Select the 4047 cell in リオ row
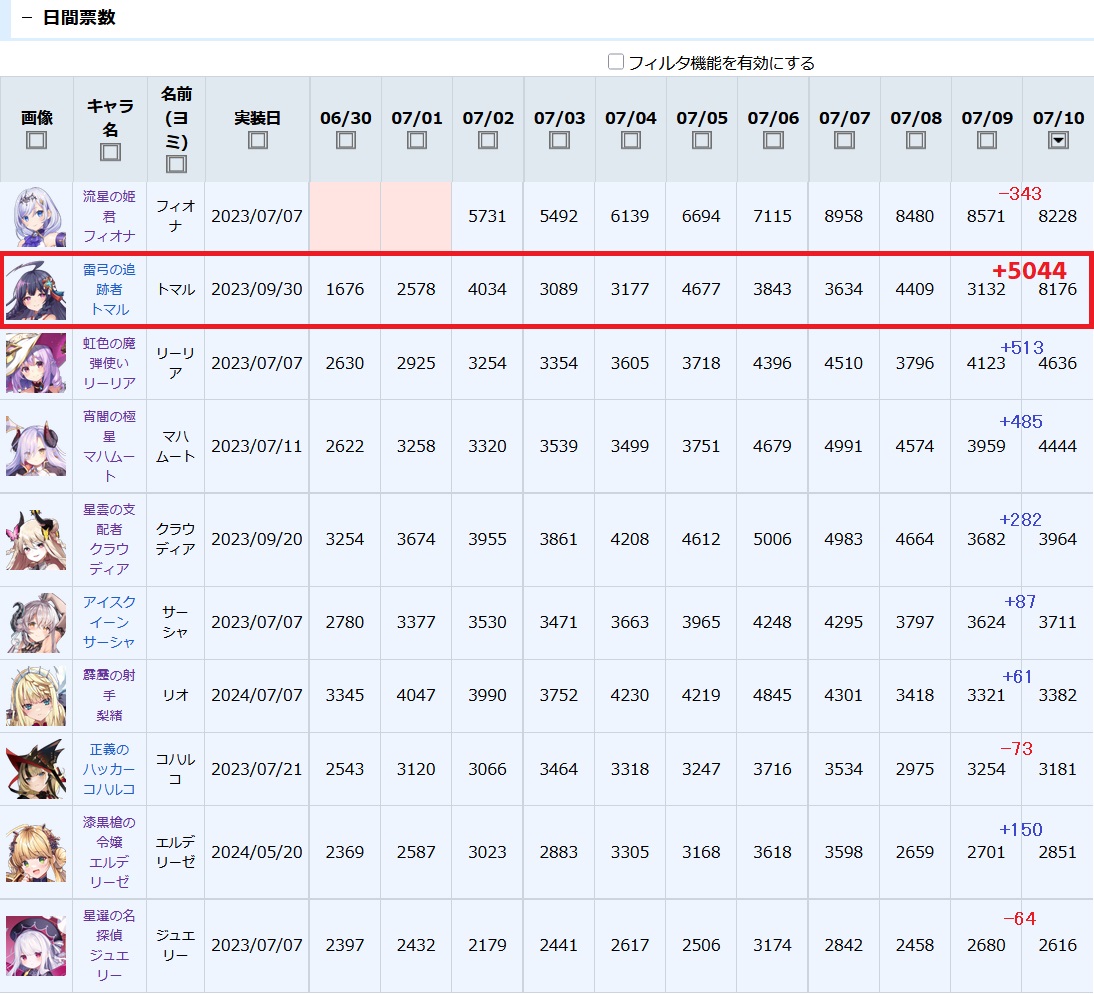Screen dimensions: 1094x994 pyautogui.click(x=416, y=695)
